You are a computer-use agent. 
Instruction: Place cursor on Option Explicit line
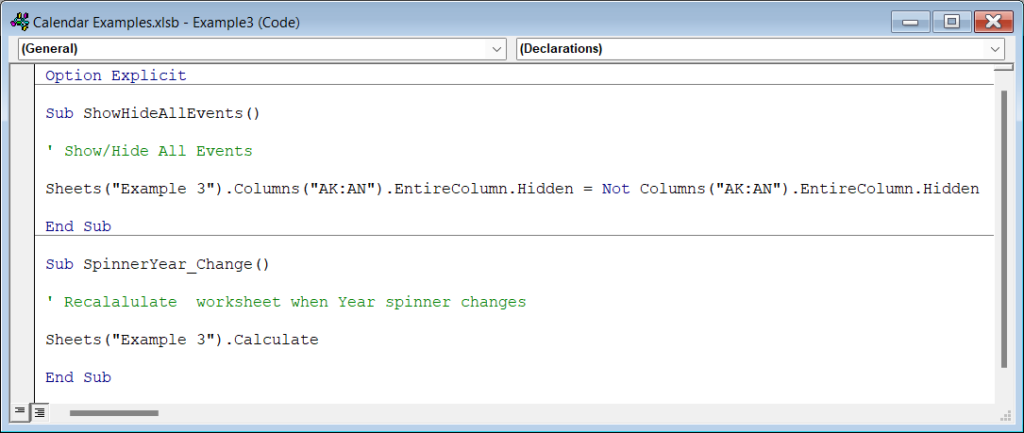tap(116, 76)
